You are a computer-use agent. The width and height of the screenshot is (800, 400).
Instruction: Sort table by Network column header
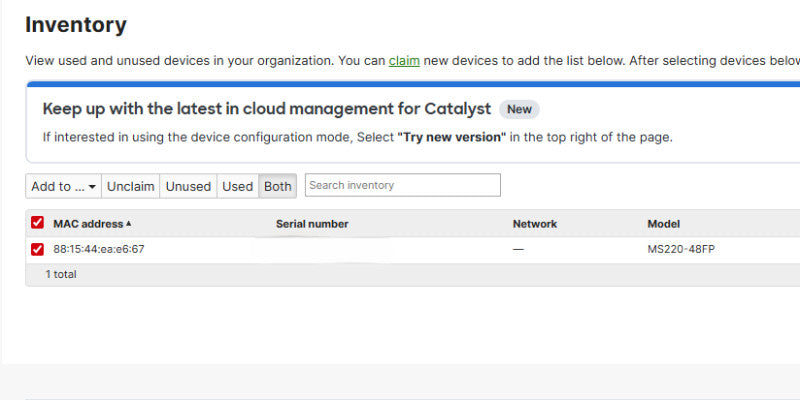[x=535, y=224]
